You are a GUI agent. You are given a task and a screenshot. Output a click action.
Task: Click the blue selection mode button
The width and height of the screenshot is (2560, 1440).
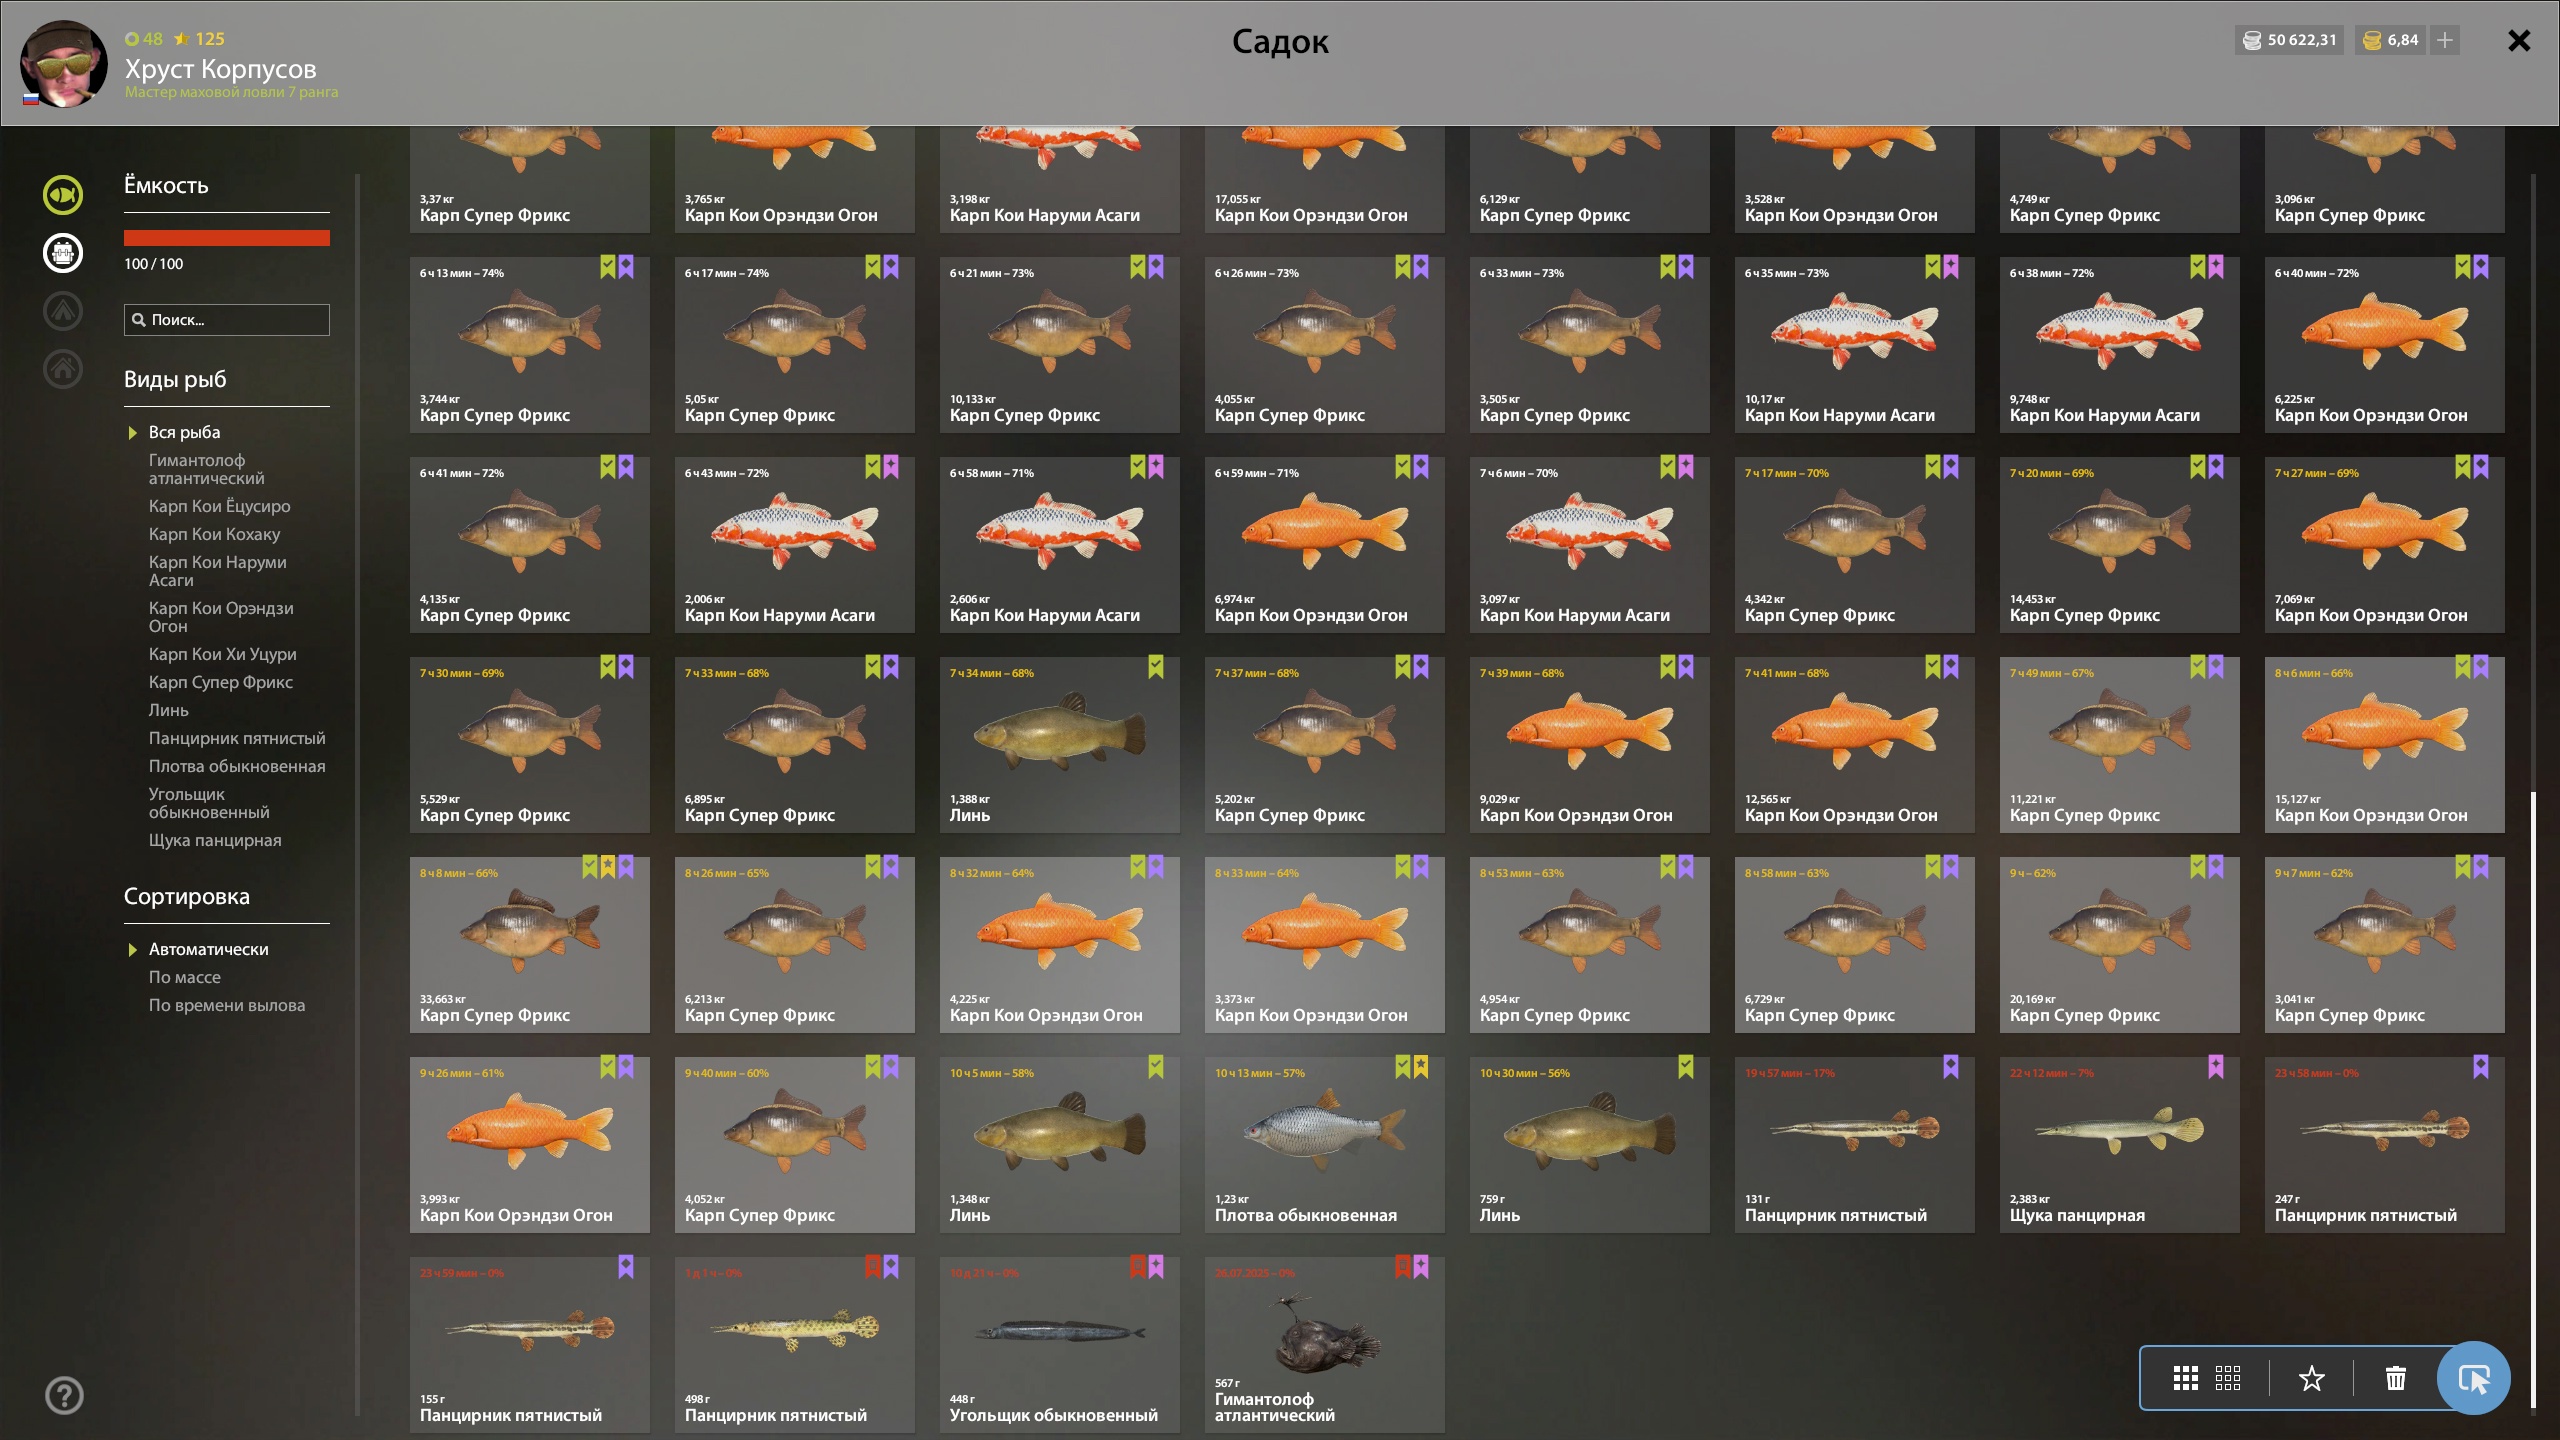2474,1378
